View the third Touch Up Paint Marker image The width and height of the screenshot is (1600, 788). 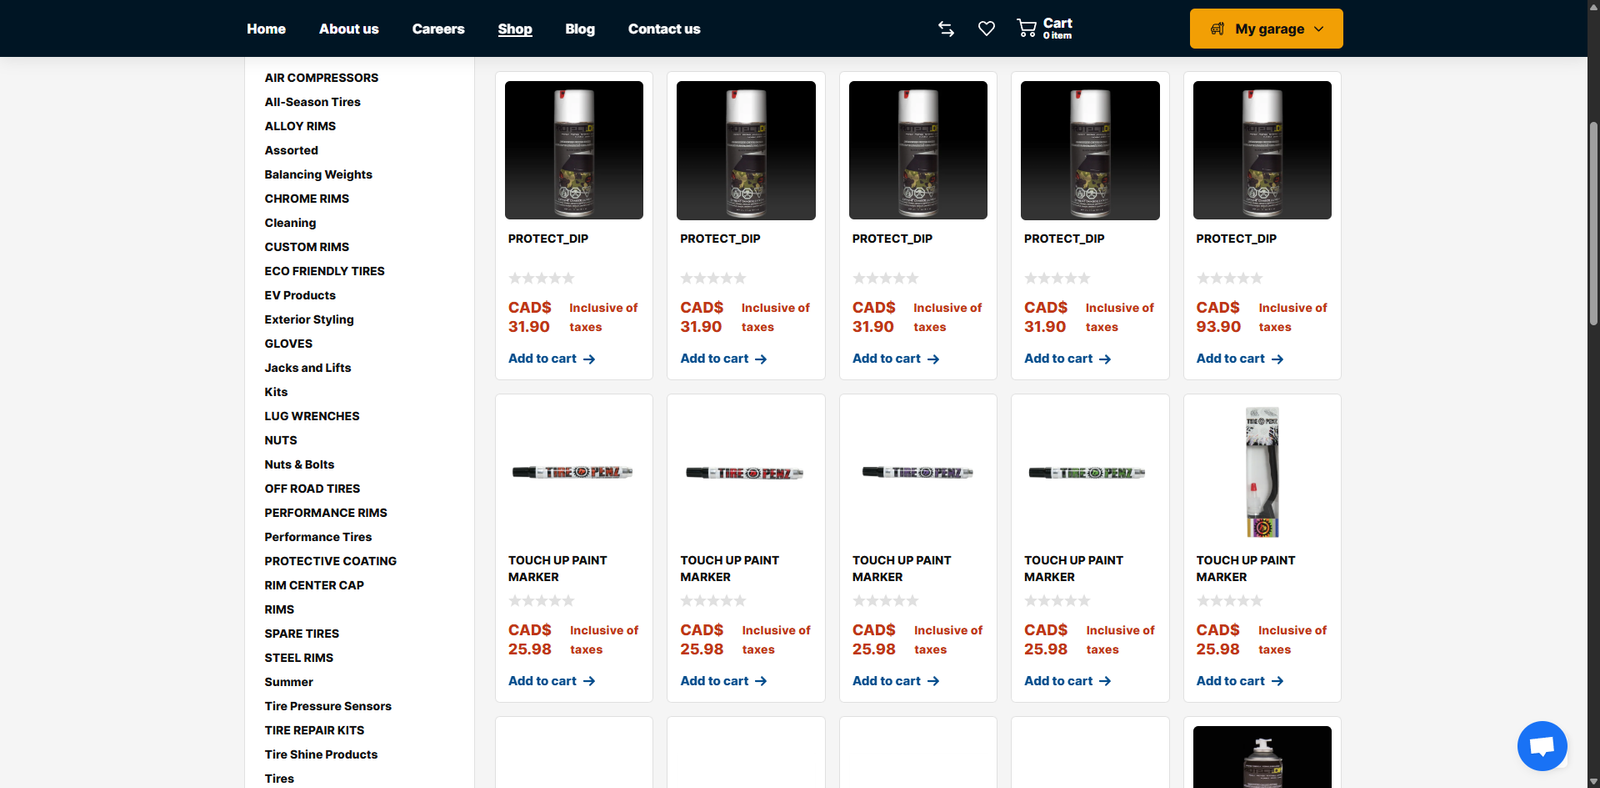click(x=917, y=472)
